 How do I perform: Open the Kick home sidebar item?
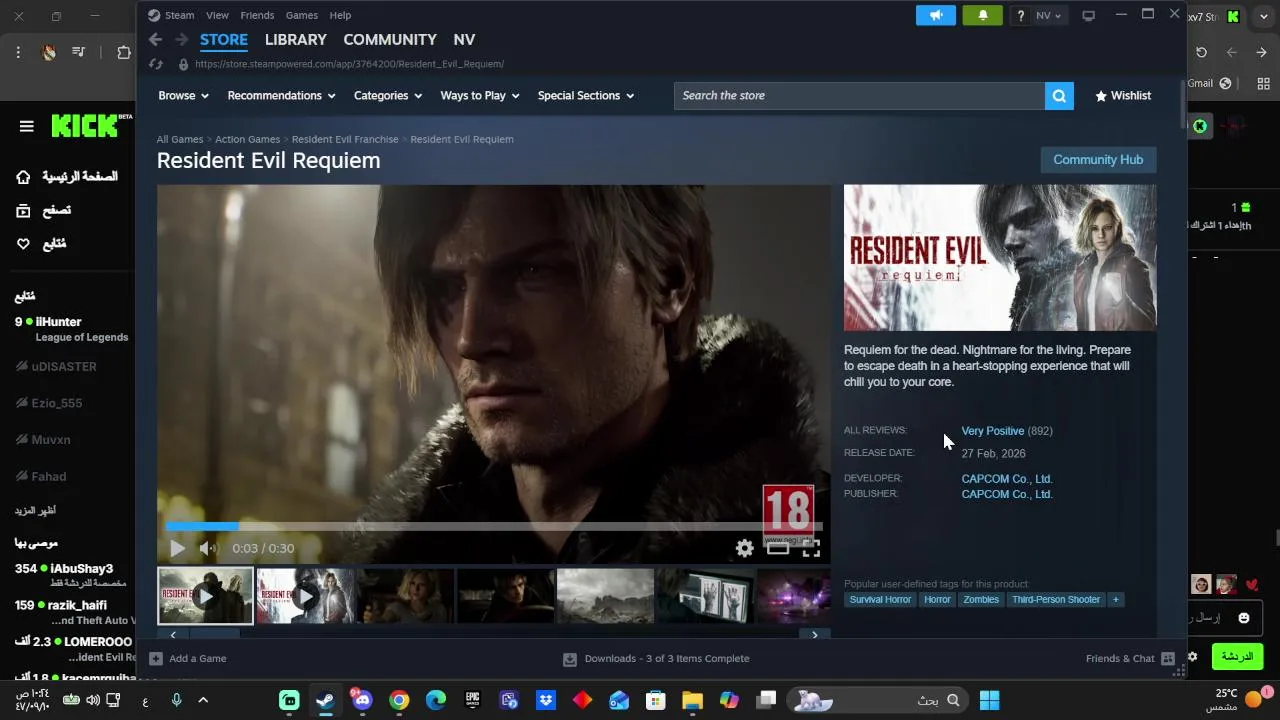[68, 177]
